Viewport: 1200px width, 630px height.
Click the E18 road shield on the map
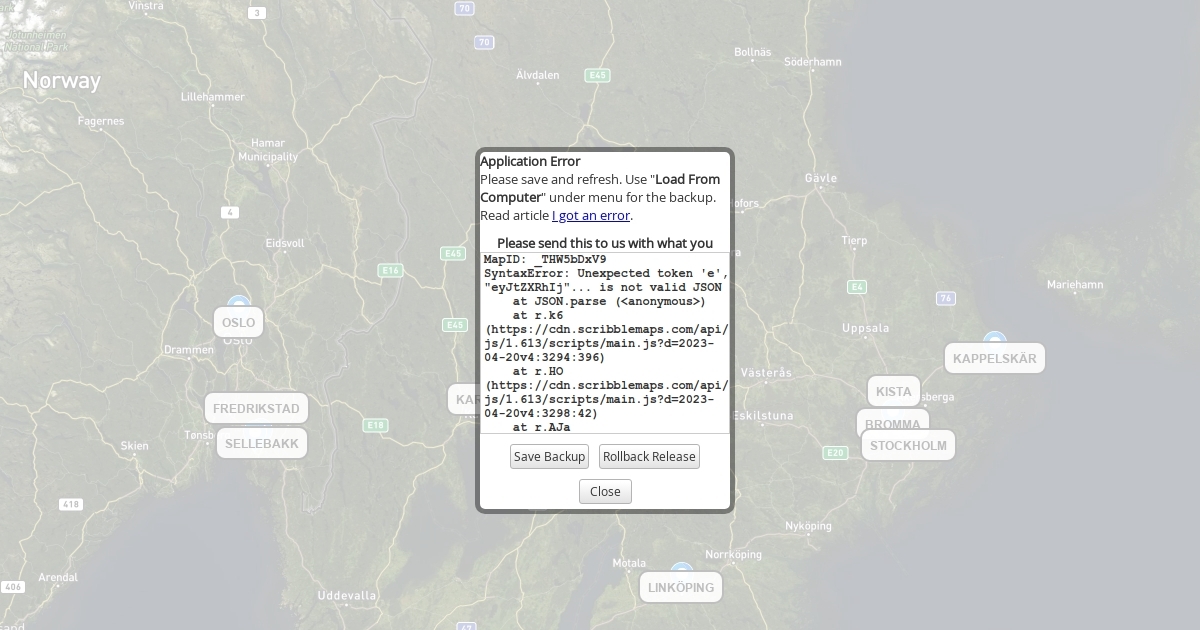(x=375, y=425)
